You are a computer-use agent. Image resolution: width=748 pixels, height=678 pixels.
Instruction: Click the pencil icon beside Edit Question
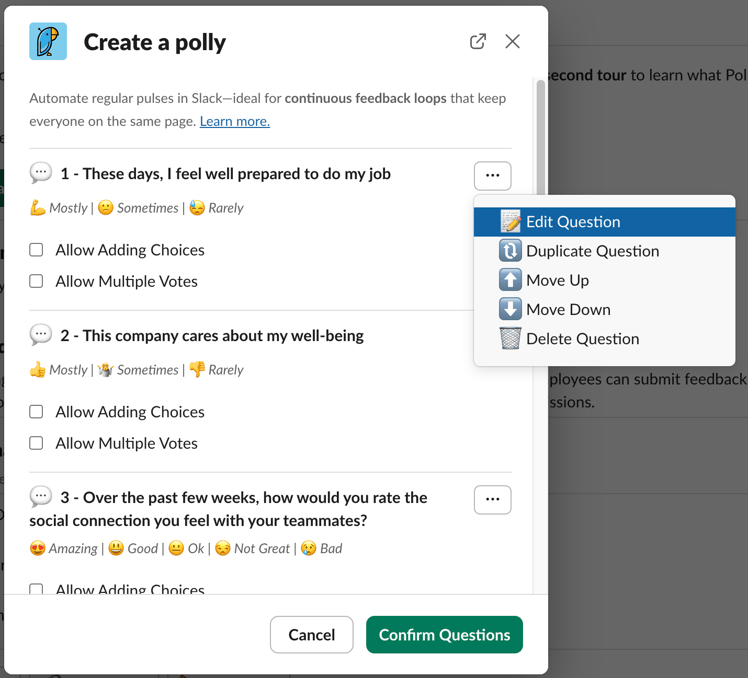(510, 222)
